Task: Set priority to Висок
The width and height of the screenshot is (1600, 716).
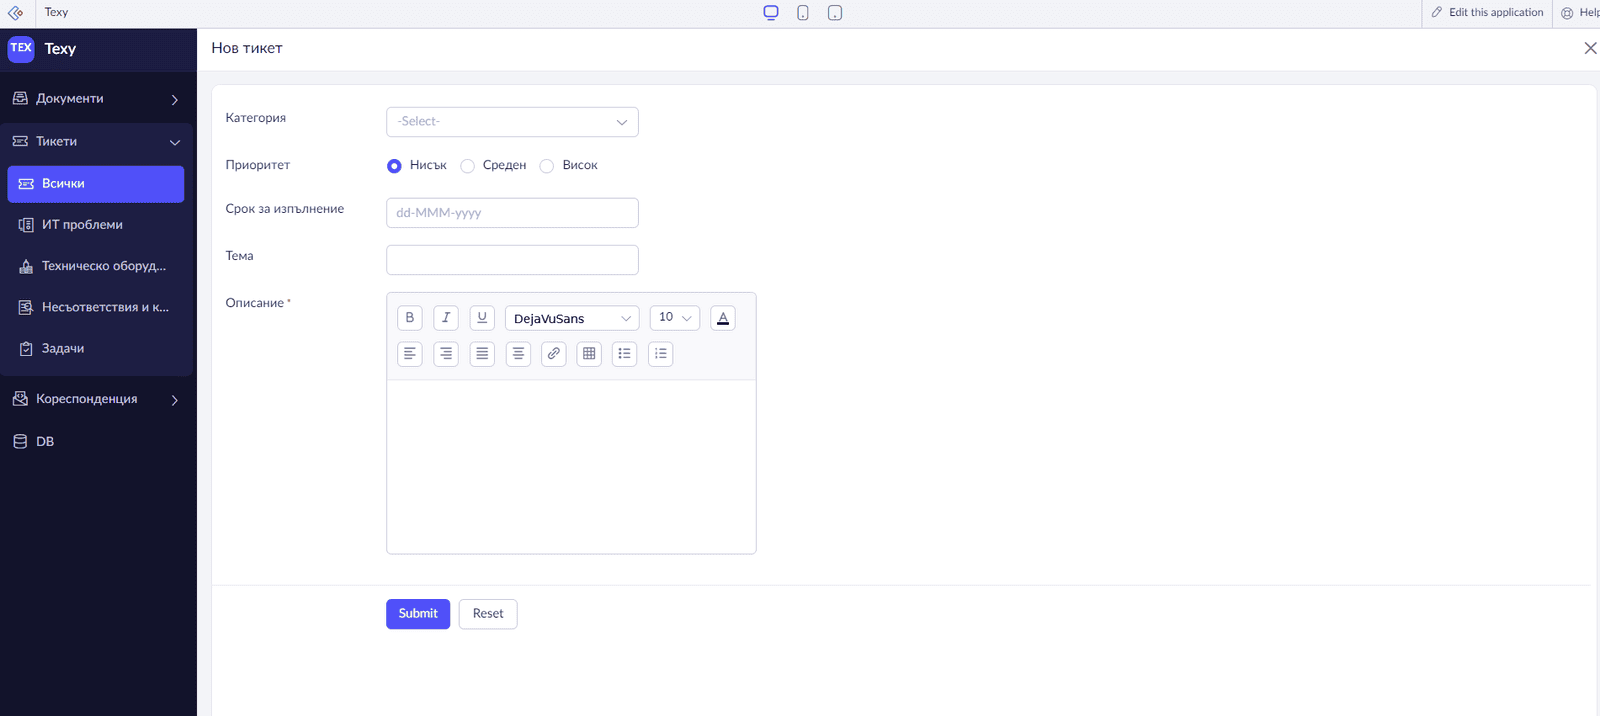Action: (x=547, y=166)
